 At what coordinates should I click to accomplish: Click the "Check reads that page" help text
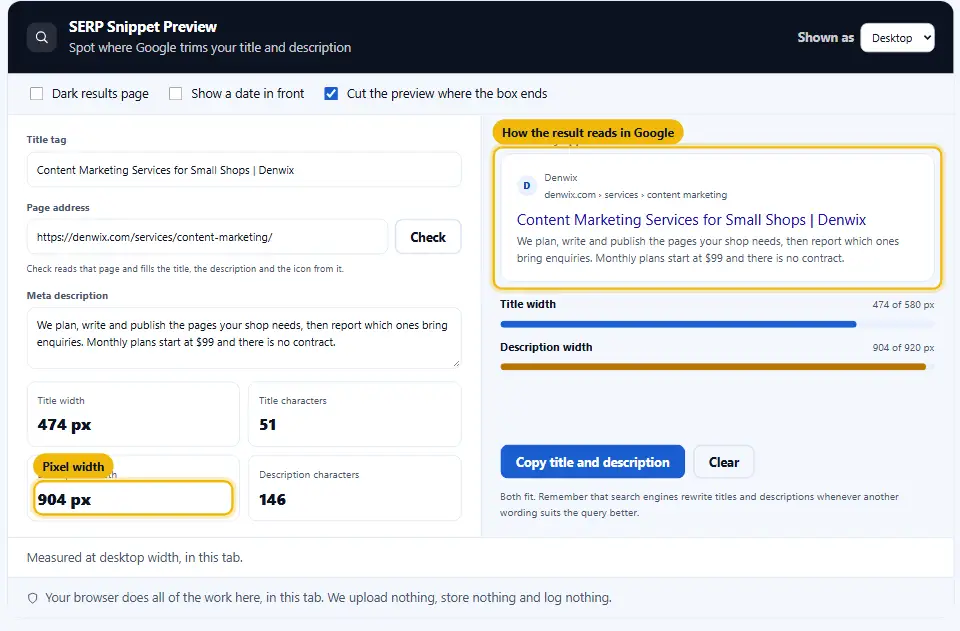point(185,269)
